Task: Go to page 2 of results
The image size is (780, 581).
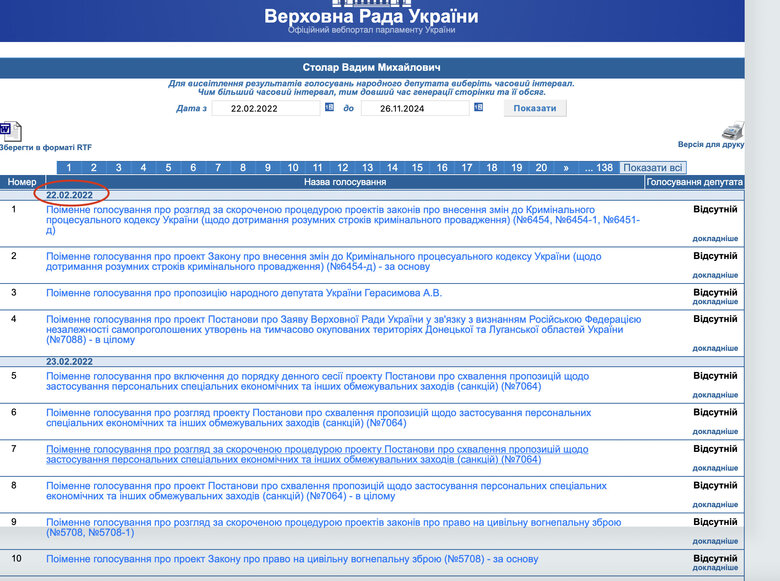Action: 93,168
